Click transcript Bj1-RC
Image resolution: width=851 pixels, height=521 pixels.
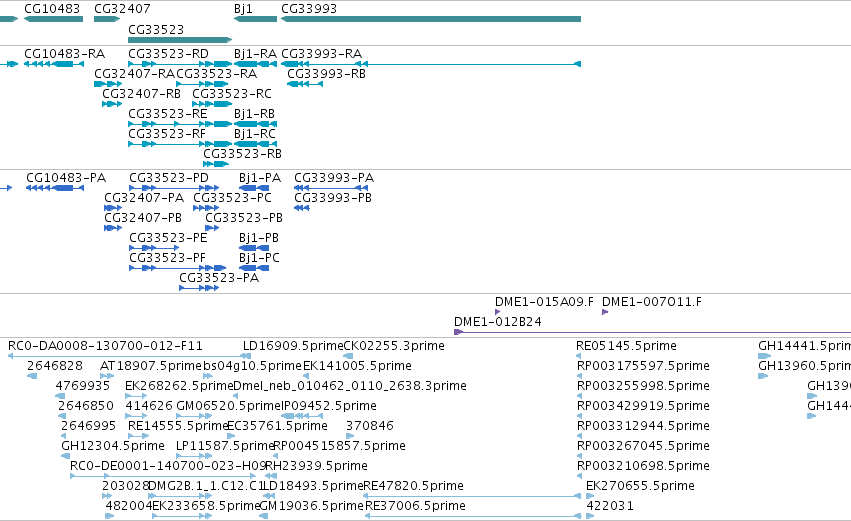click(255, 134)
